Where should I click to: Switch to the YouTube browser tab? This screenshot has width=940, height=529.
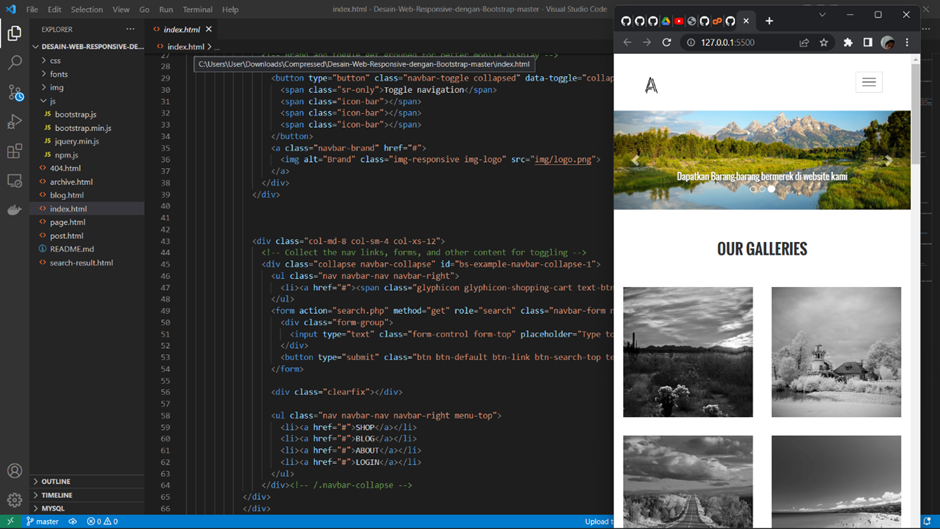pos(679,21)
